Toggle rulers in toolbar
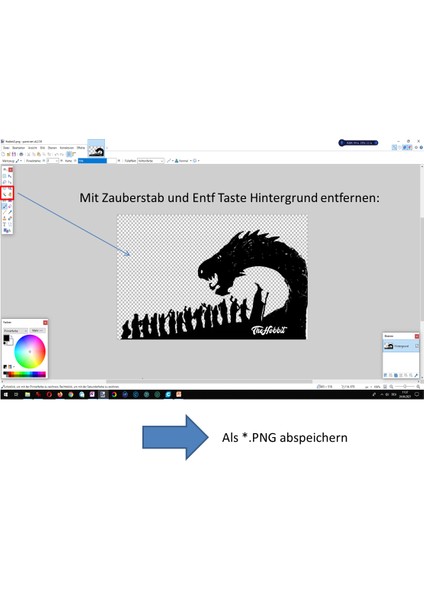Screen dimensions: 424x600 [74, 154]
